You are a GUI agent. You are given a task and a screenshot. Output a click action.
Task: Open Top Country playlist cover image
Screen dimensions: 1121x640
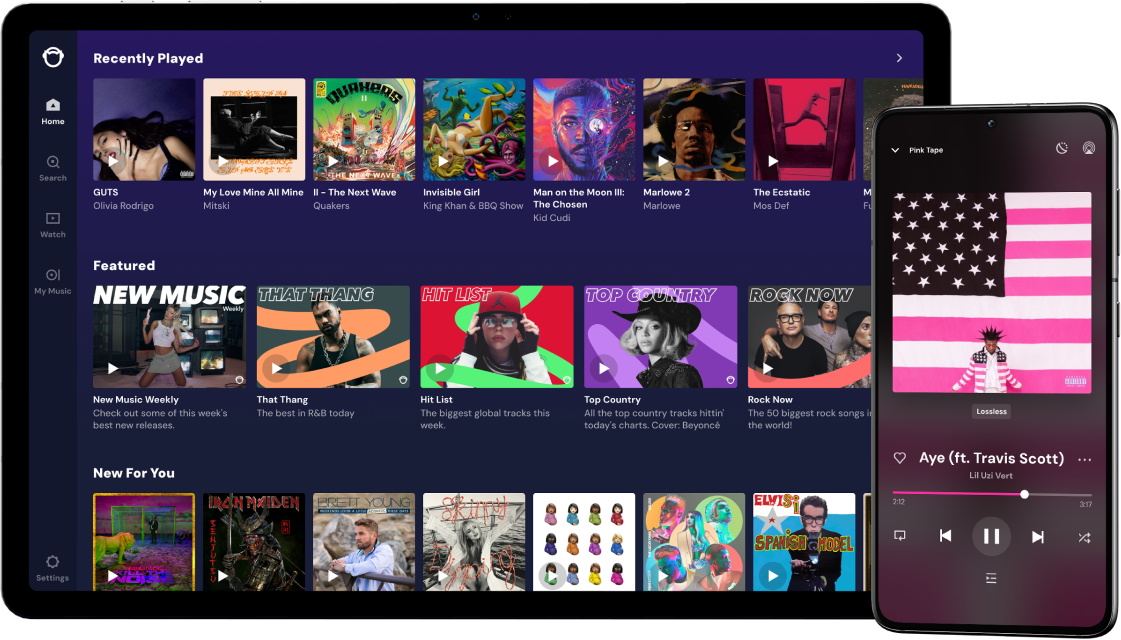point(661,337)
